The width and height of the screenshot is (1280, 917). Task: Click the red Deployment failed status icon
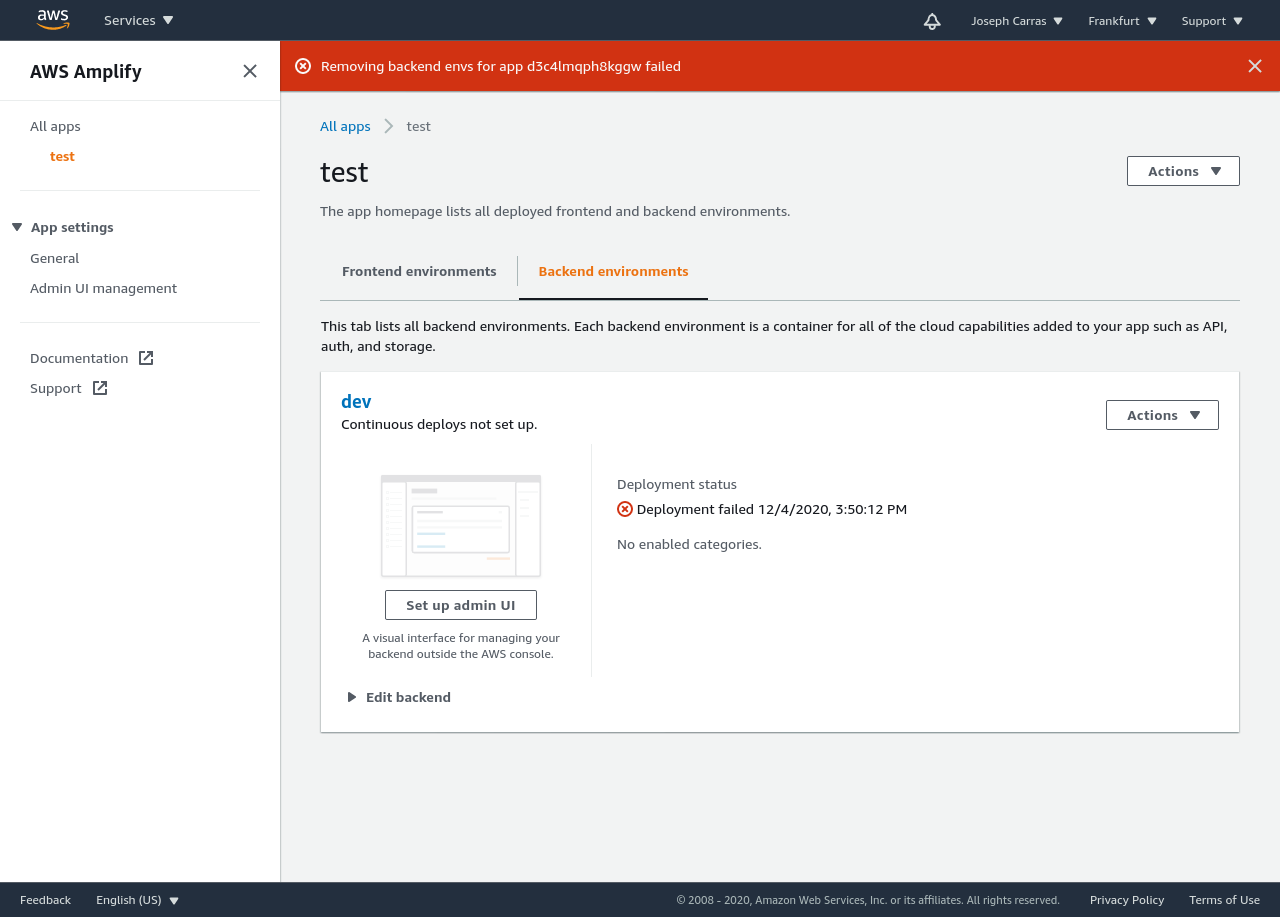click(x=624, y=509)
